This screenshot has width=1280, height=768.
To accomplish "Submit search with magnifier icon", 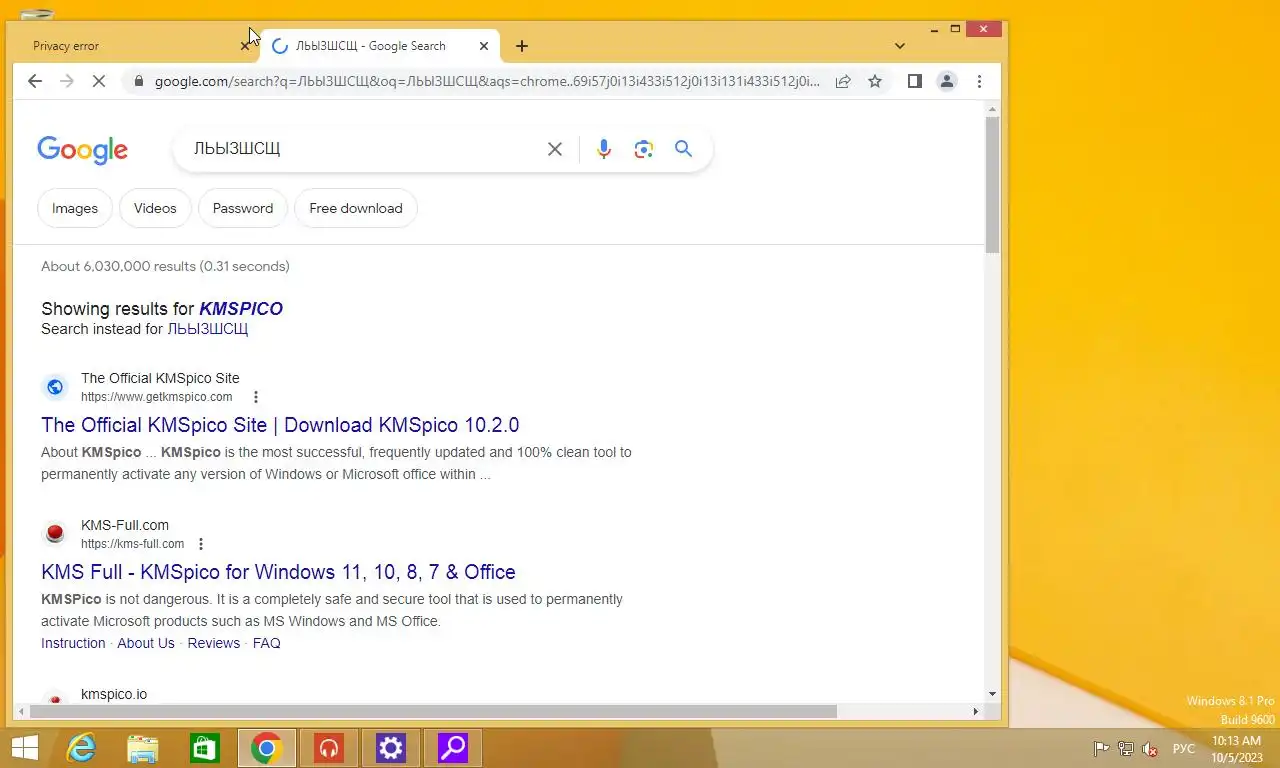I will tap(684, 149).
